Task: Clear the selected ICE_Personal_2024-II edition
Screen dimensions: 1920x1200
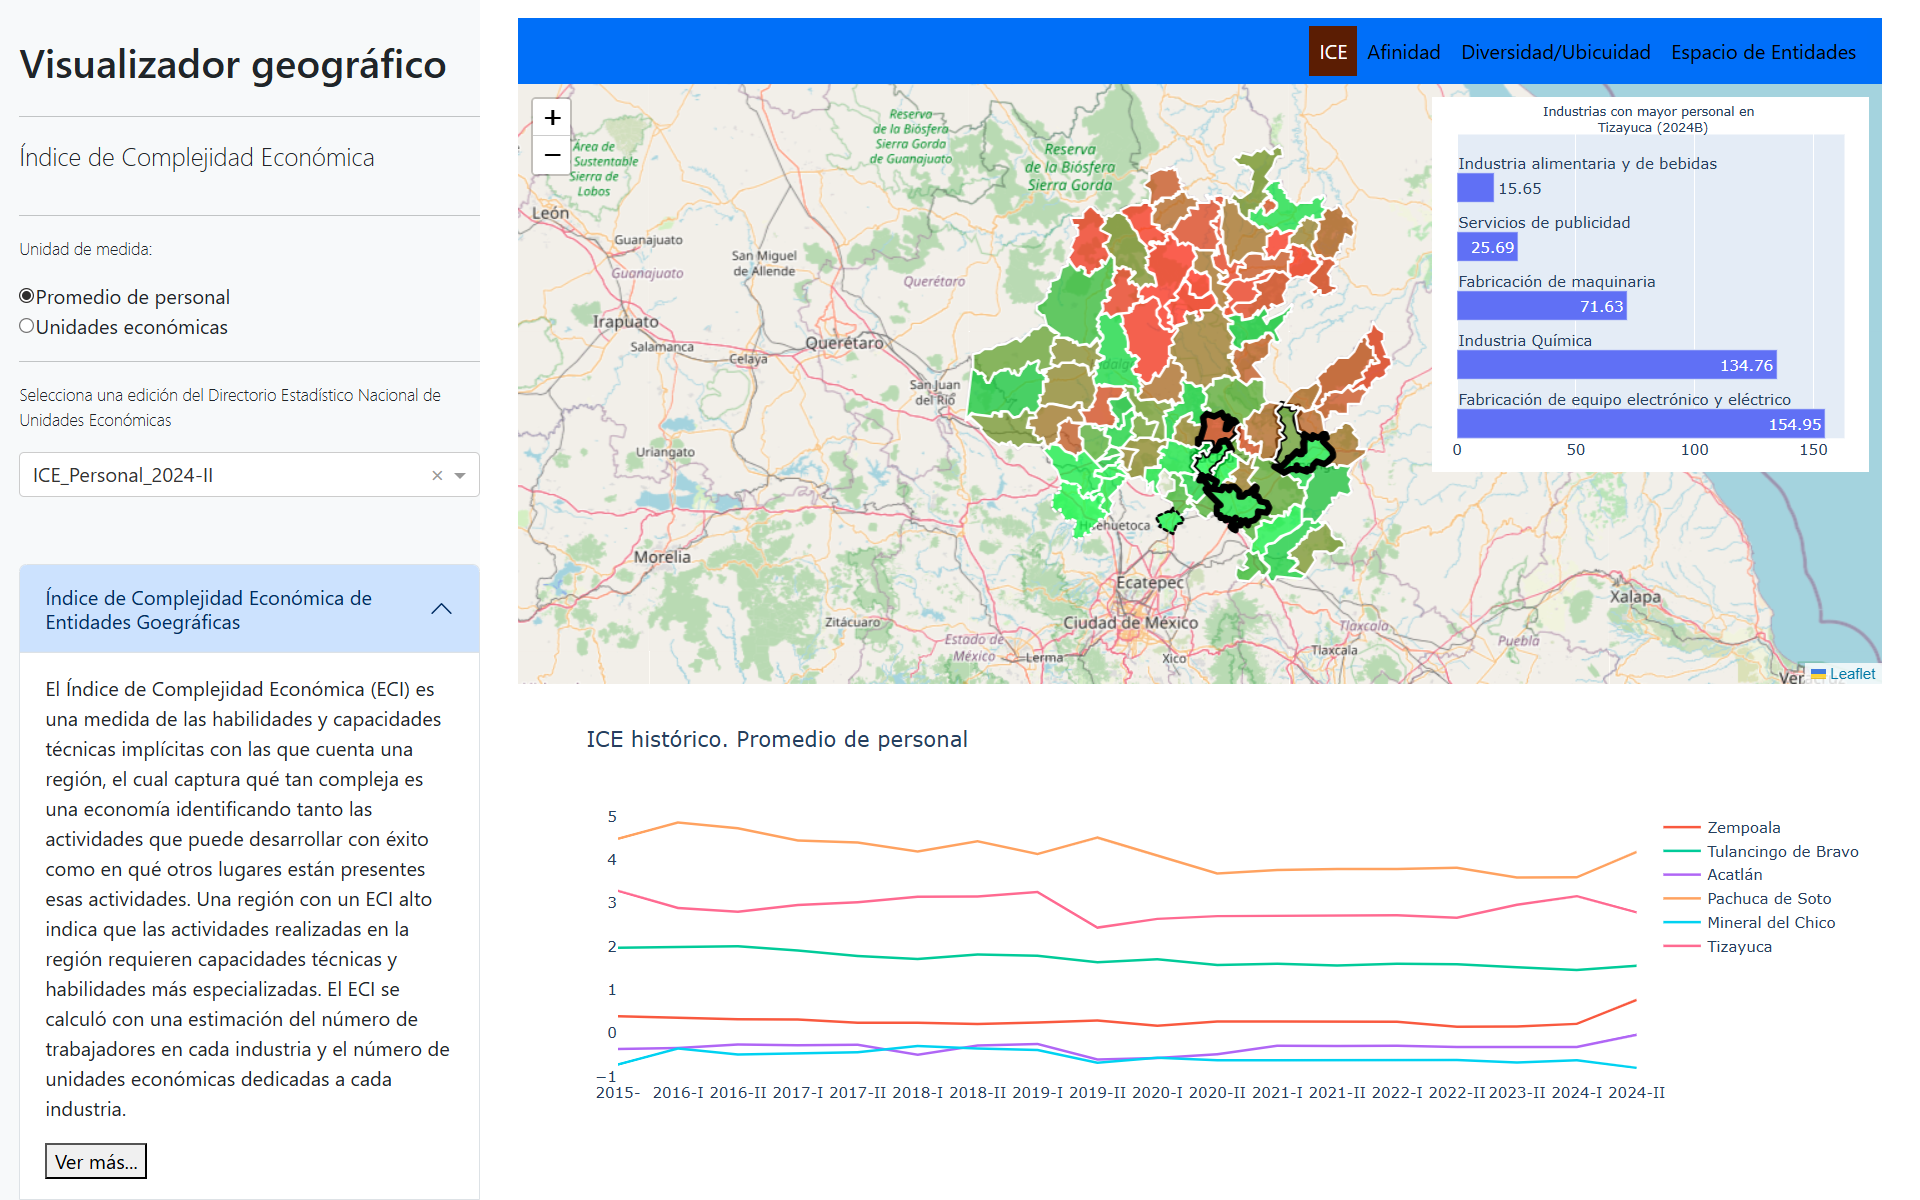Action: [x=437, y=476]
